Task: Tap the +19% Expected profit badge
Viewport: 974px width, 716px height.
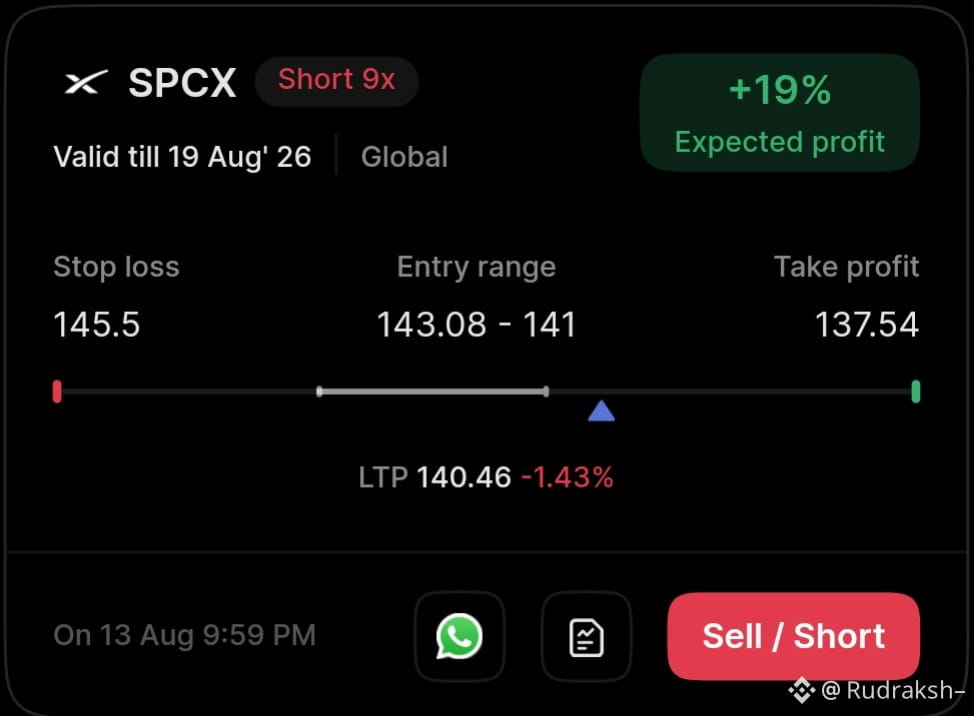Action: [780, 112]
